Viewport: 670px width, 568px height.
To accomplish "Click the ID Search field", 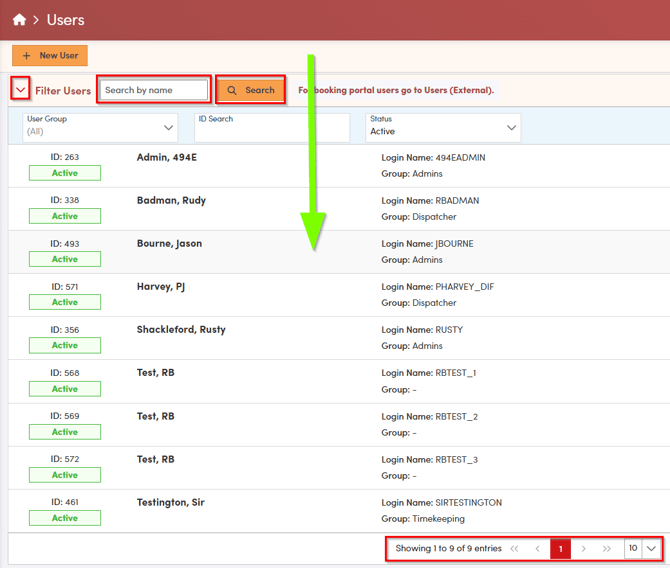I will 271,127.
